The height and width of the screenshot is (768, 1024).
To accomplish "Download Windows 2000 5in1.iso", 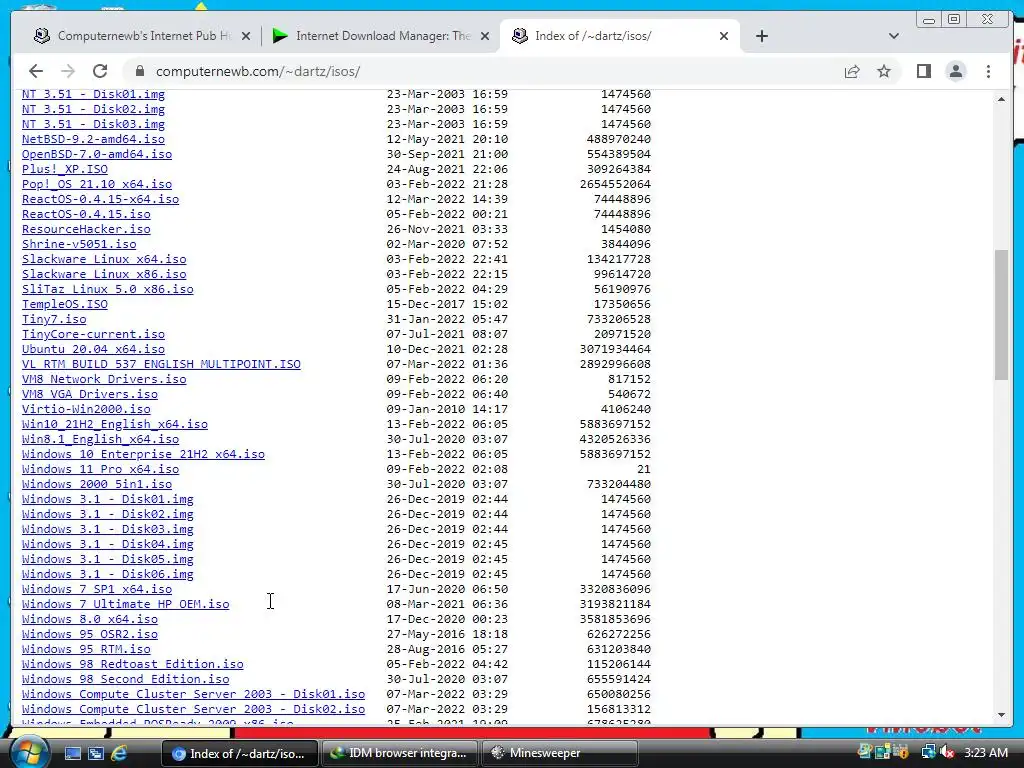I will [x=97, y=485].
